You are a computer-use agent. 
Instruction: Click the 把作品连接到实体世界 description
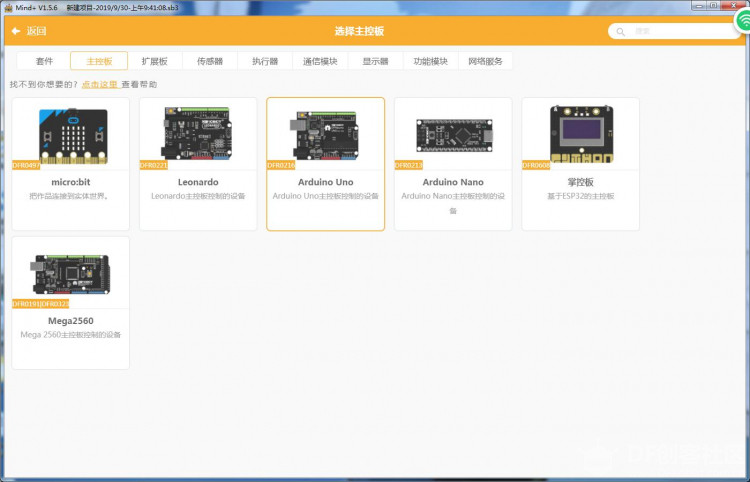coord(70,196)
